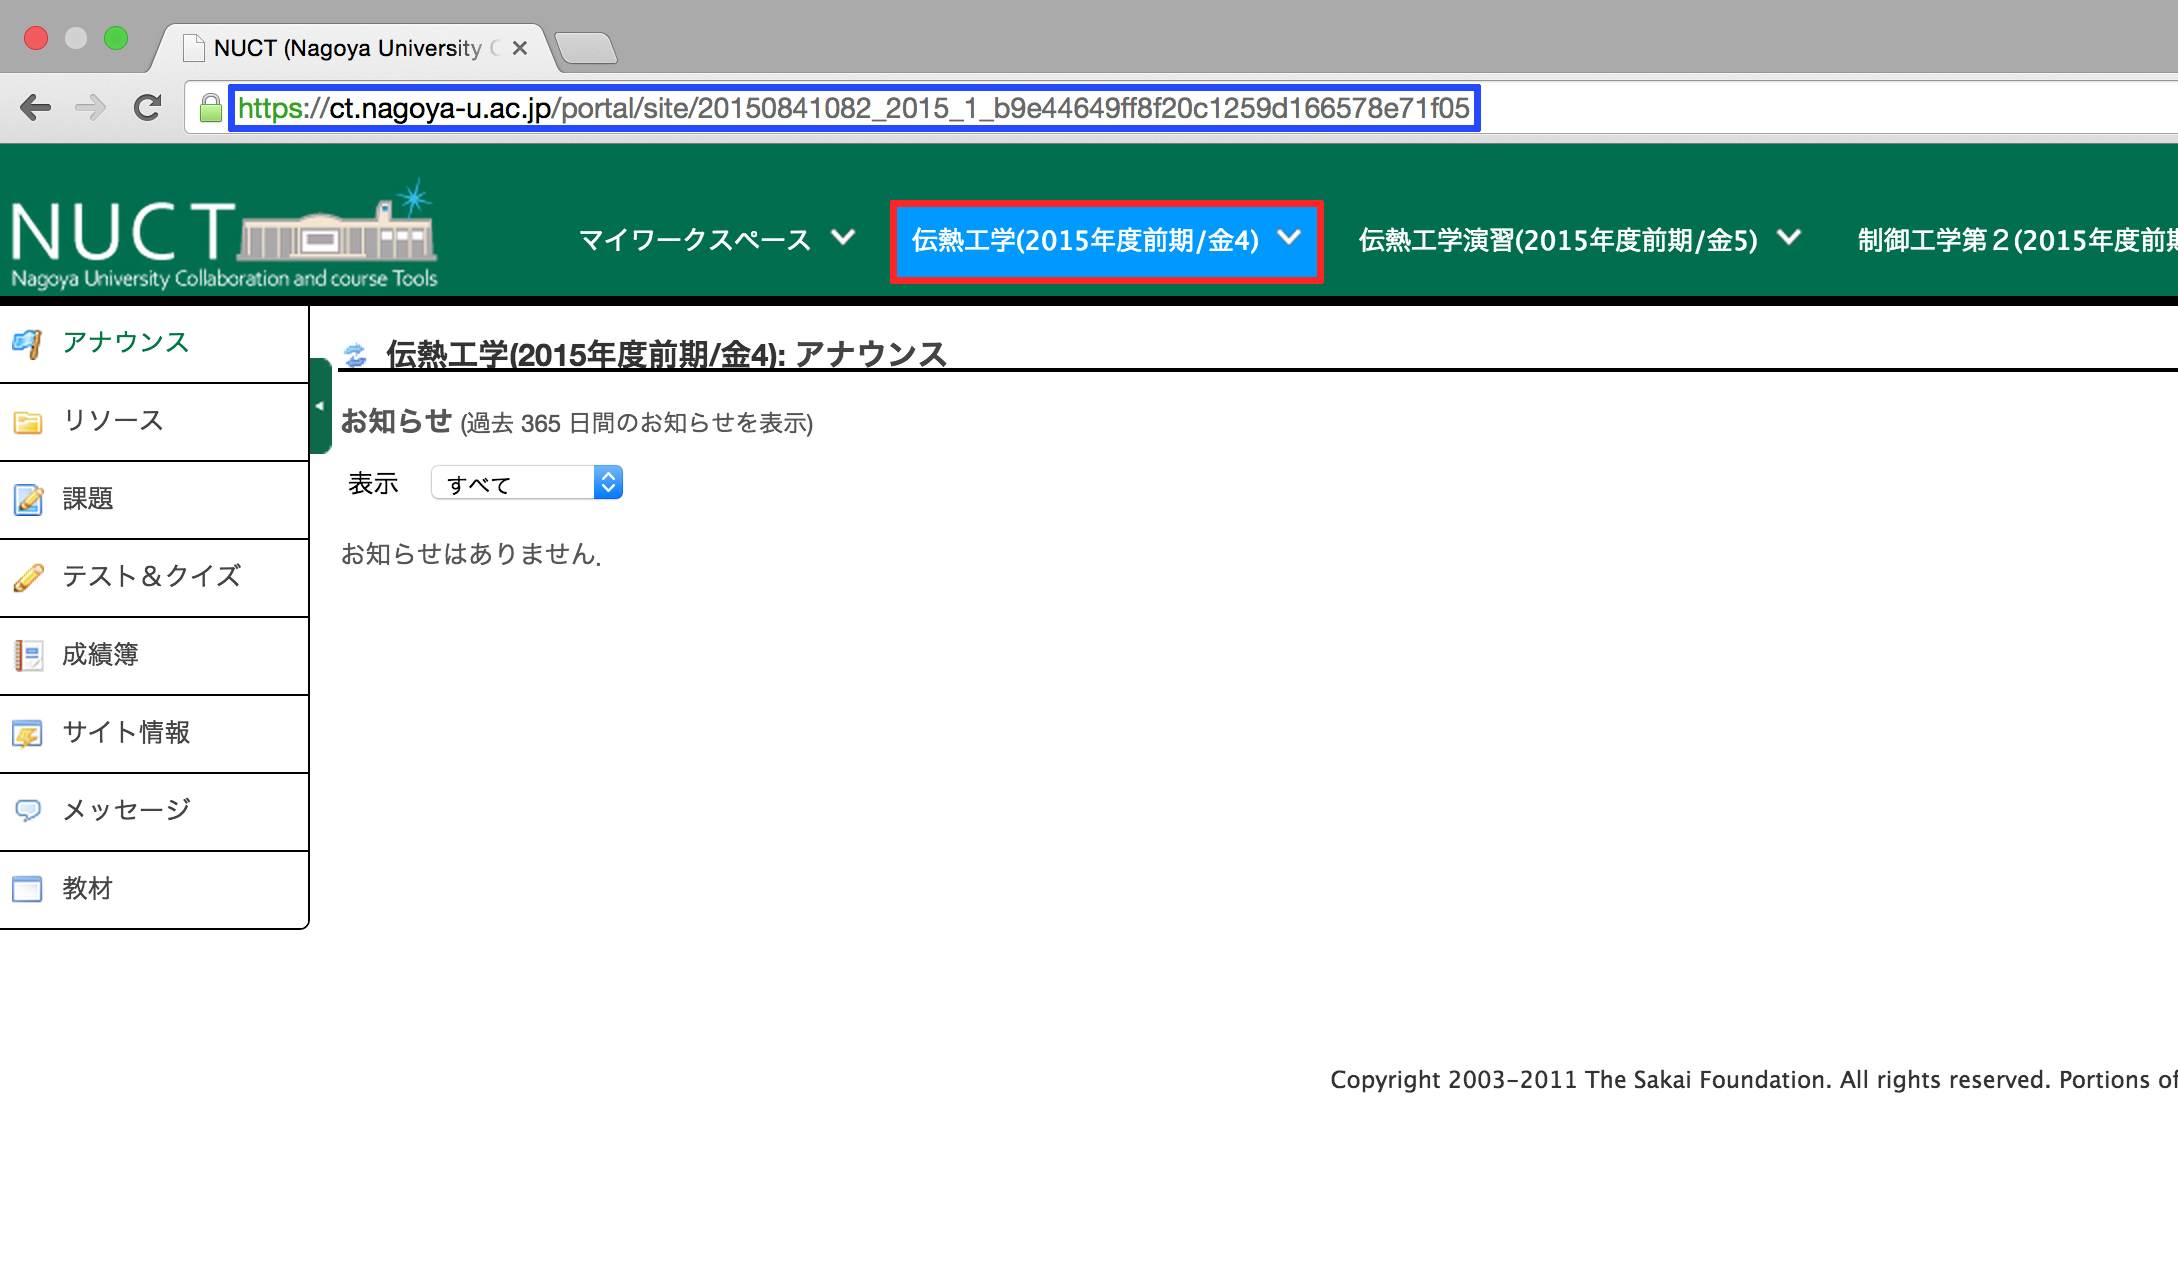2178x1265 pixels.
Task: Click the サイト情報 site info icon
Action: click(27, 733)
